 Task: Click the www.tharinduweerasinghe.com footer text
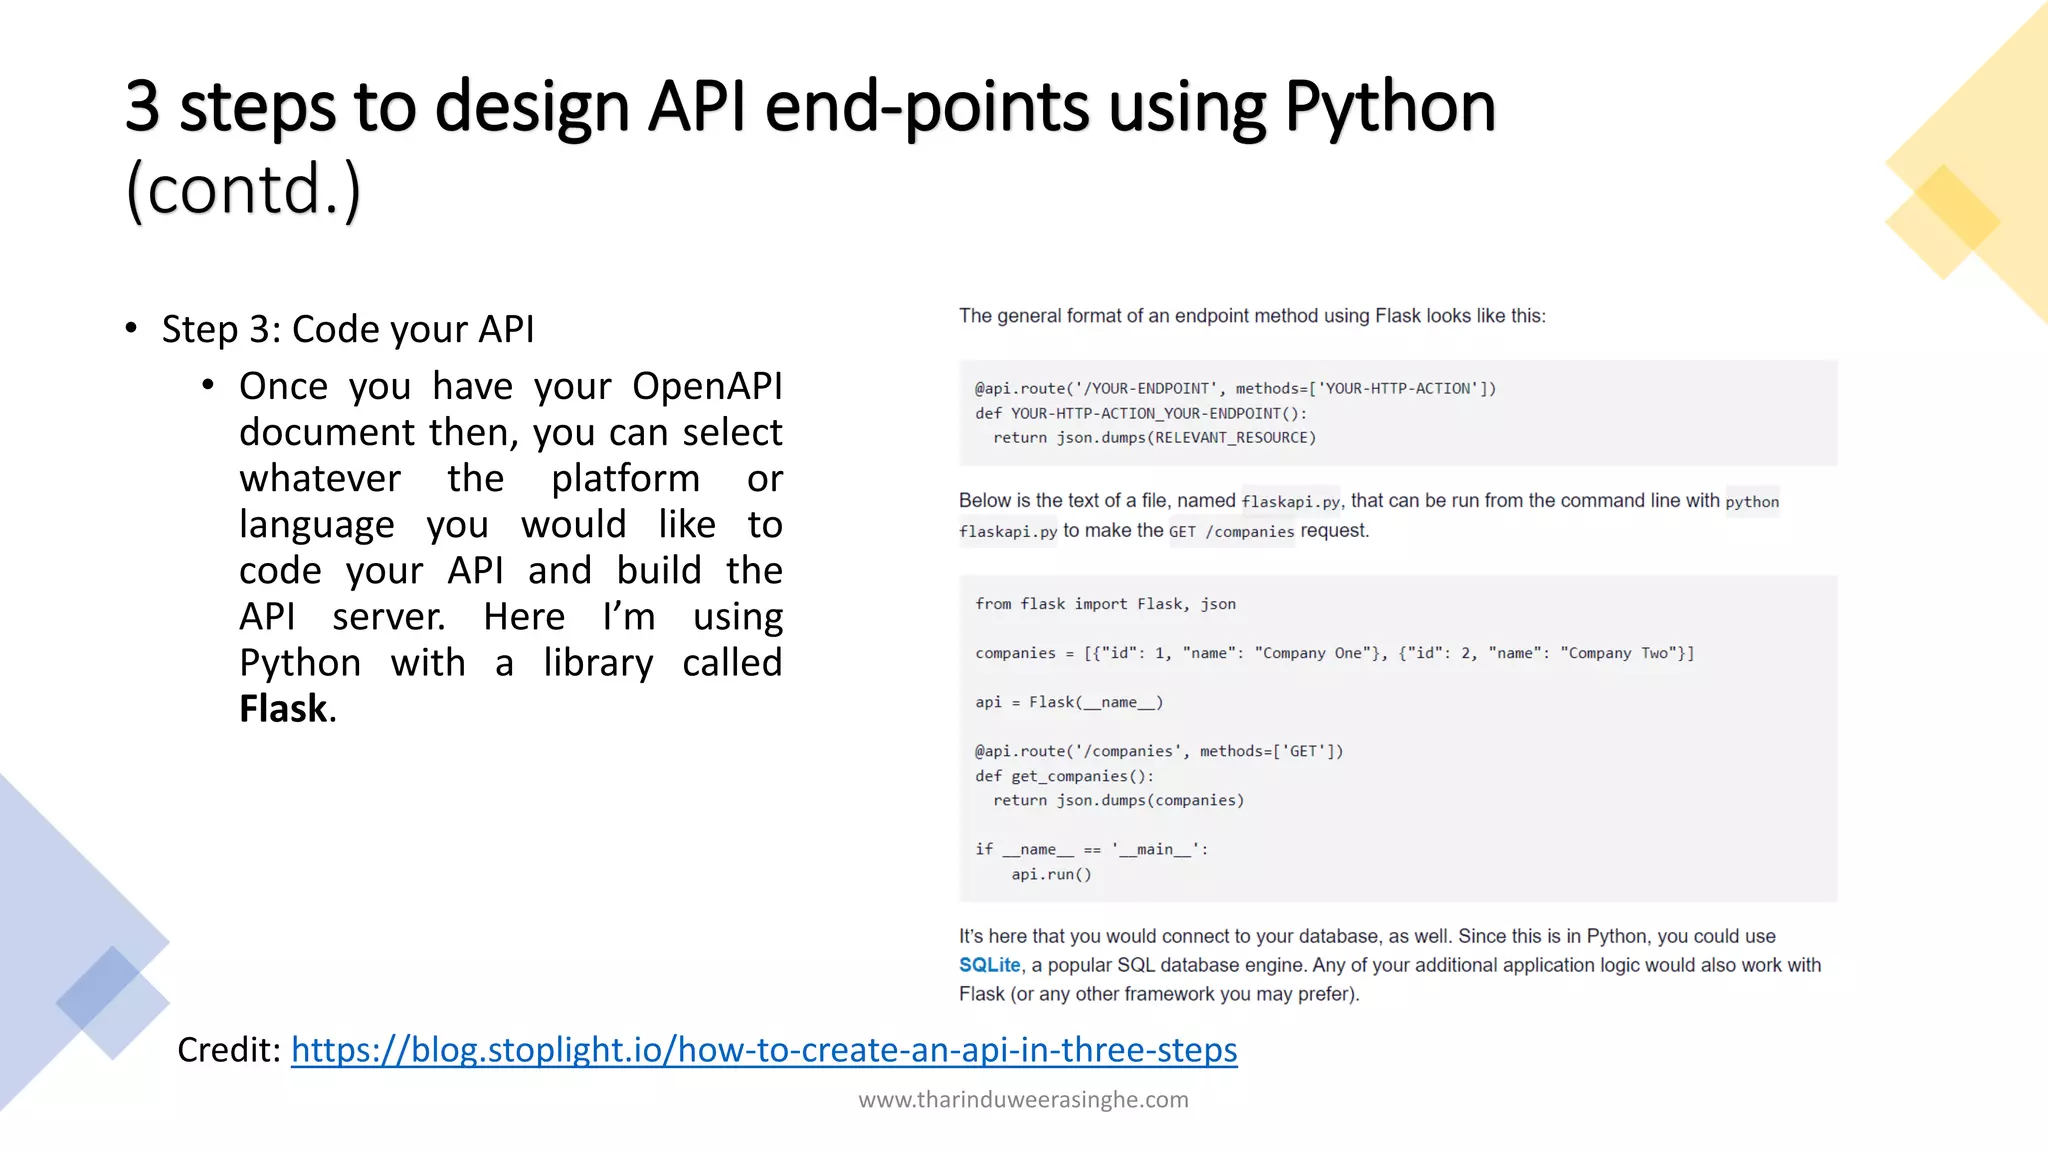[x=1023, y=1099]
